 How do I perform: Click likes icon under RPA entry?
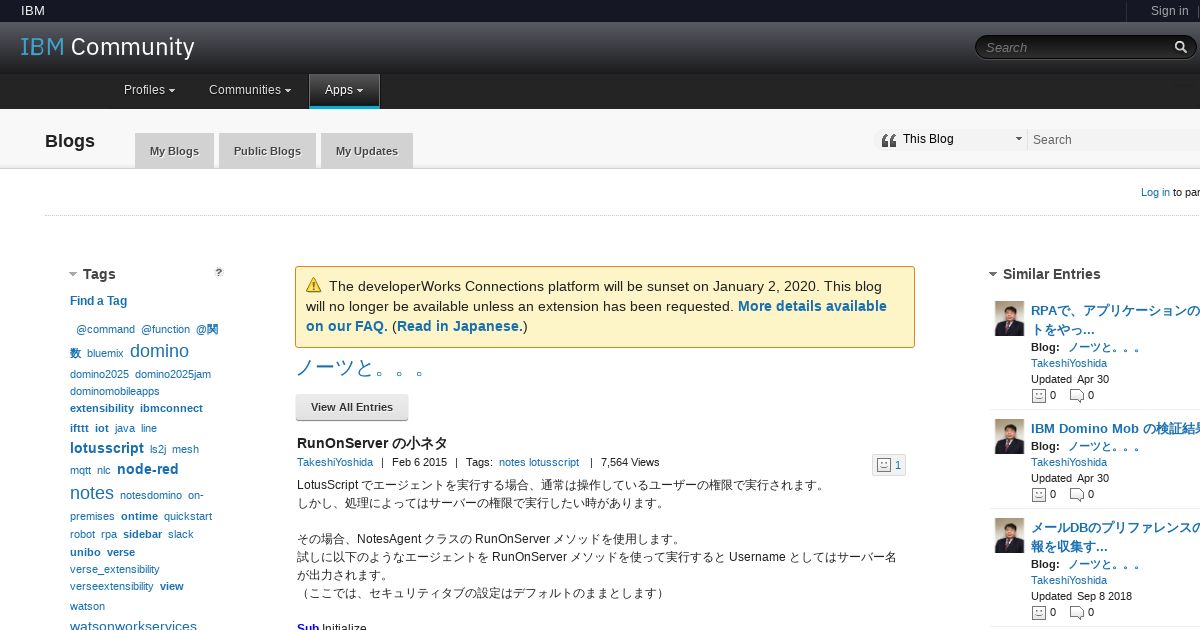point(1038,395)
